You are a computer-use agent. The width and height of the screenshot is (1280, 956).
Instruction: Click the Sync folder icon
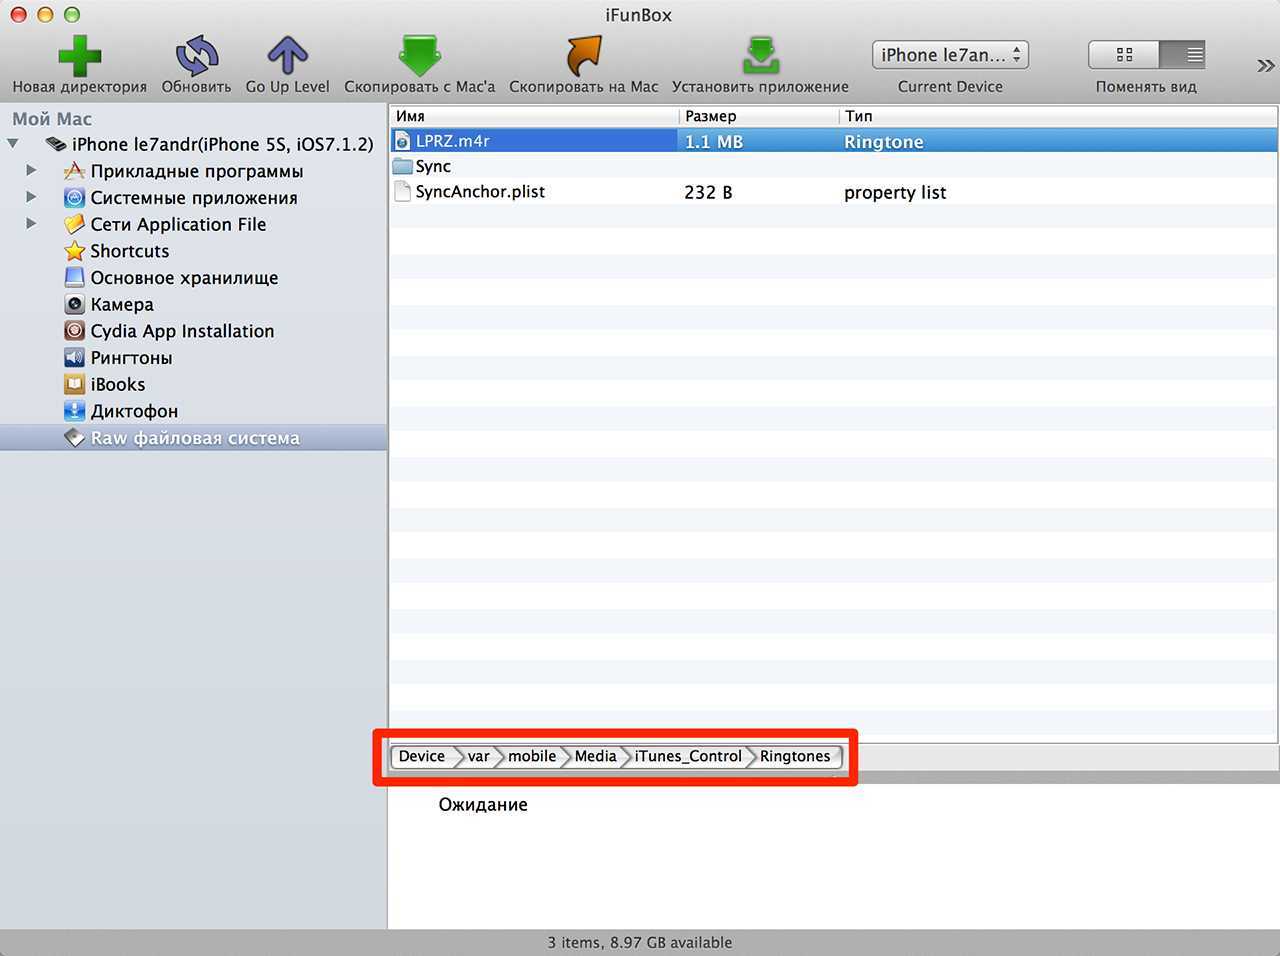(x=402, y=166)
